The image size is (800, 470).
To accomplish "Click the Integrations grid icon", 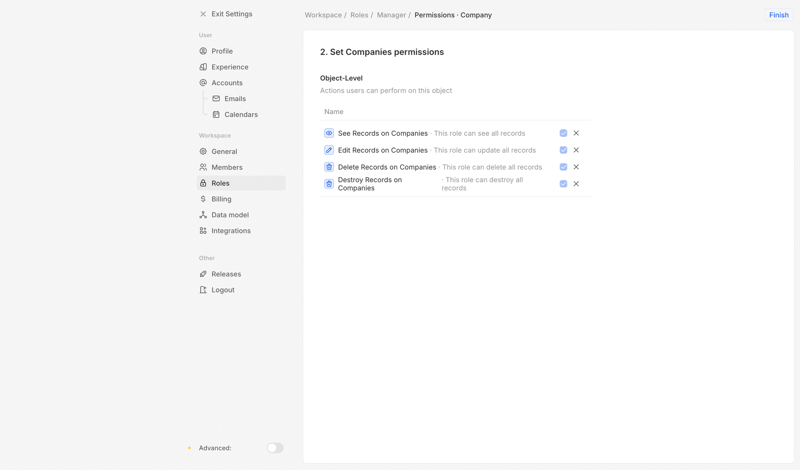I will pyautogui.click(x=203, y=231).
